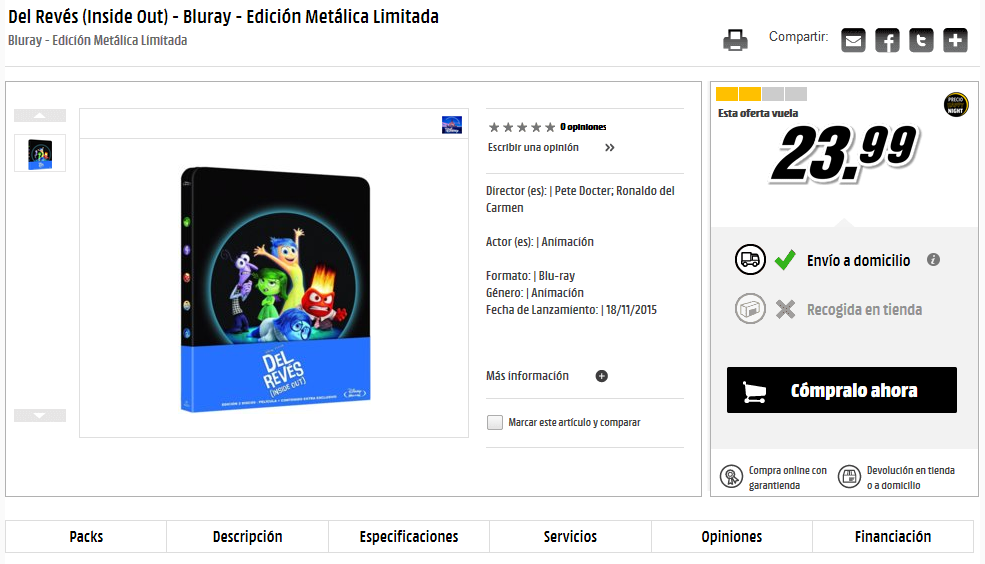Click the Cómpralo ahora button
Image resolution: width=985 pixels, height=564 pixels.
pos(842,390)
